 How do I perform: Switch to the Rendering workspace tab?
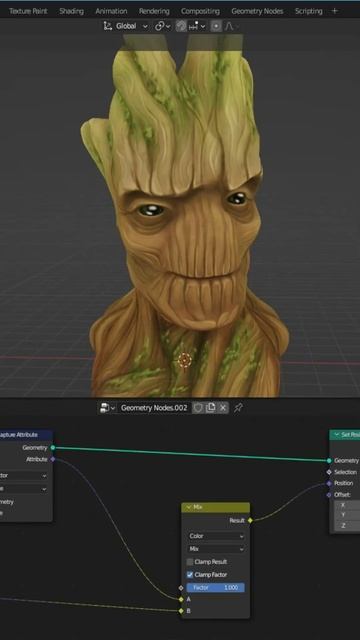coord(154,11)
